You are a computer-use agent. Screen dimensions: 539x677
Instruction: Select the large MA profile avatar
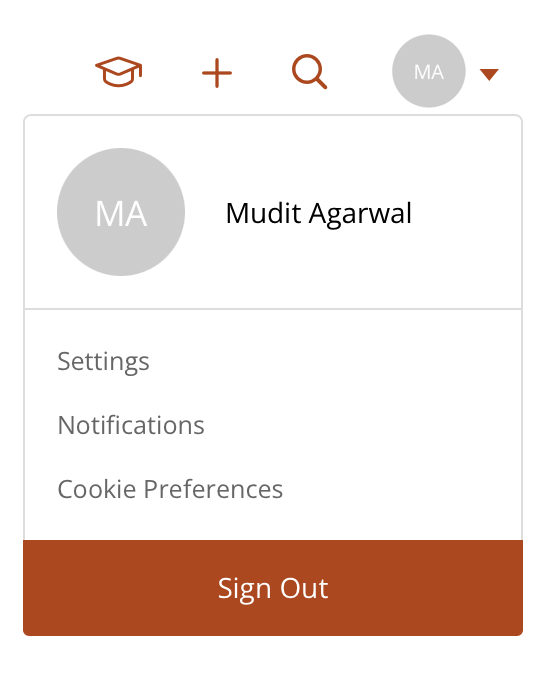(121, 212)
